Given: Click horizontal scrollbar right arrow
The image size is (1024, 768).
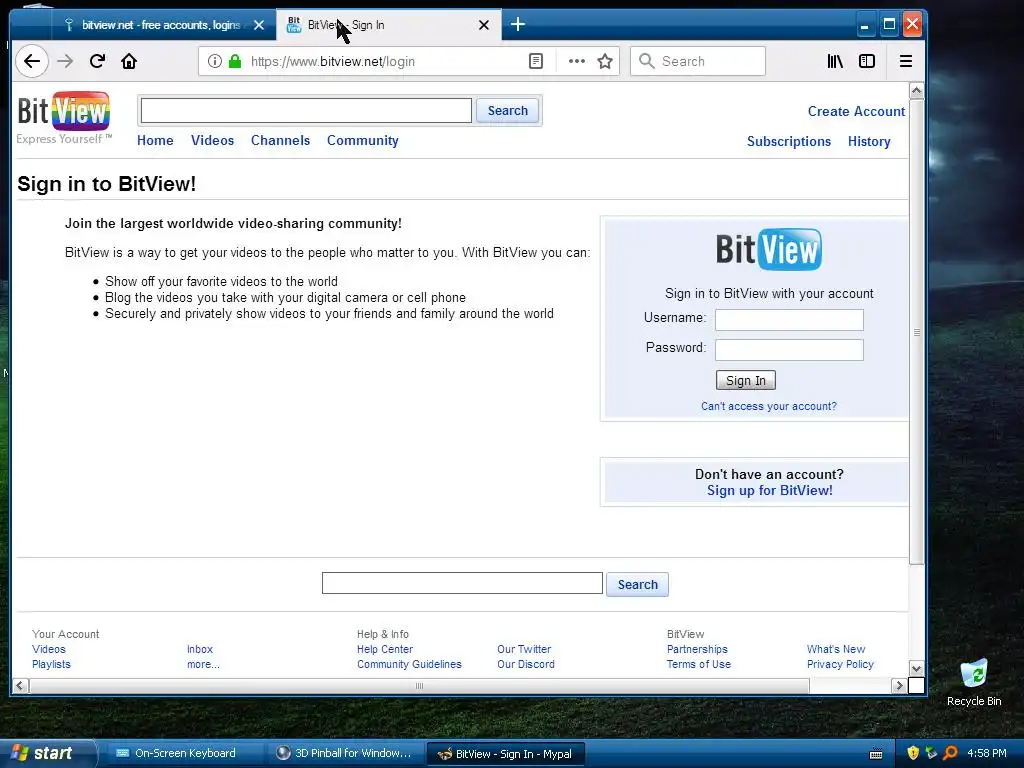Looking at the screenshot, I should point(899,686).
